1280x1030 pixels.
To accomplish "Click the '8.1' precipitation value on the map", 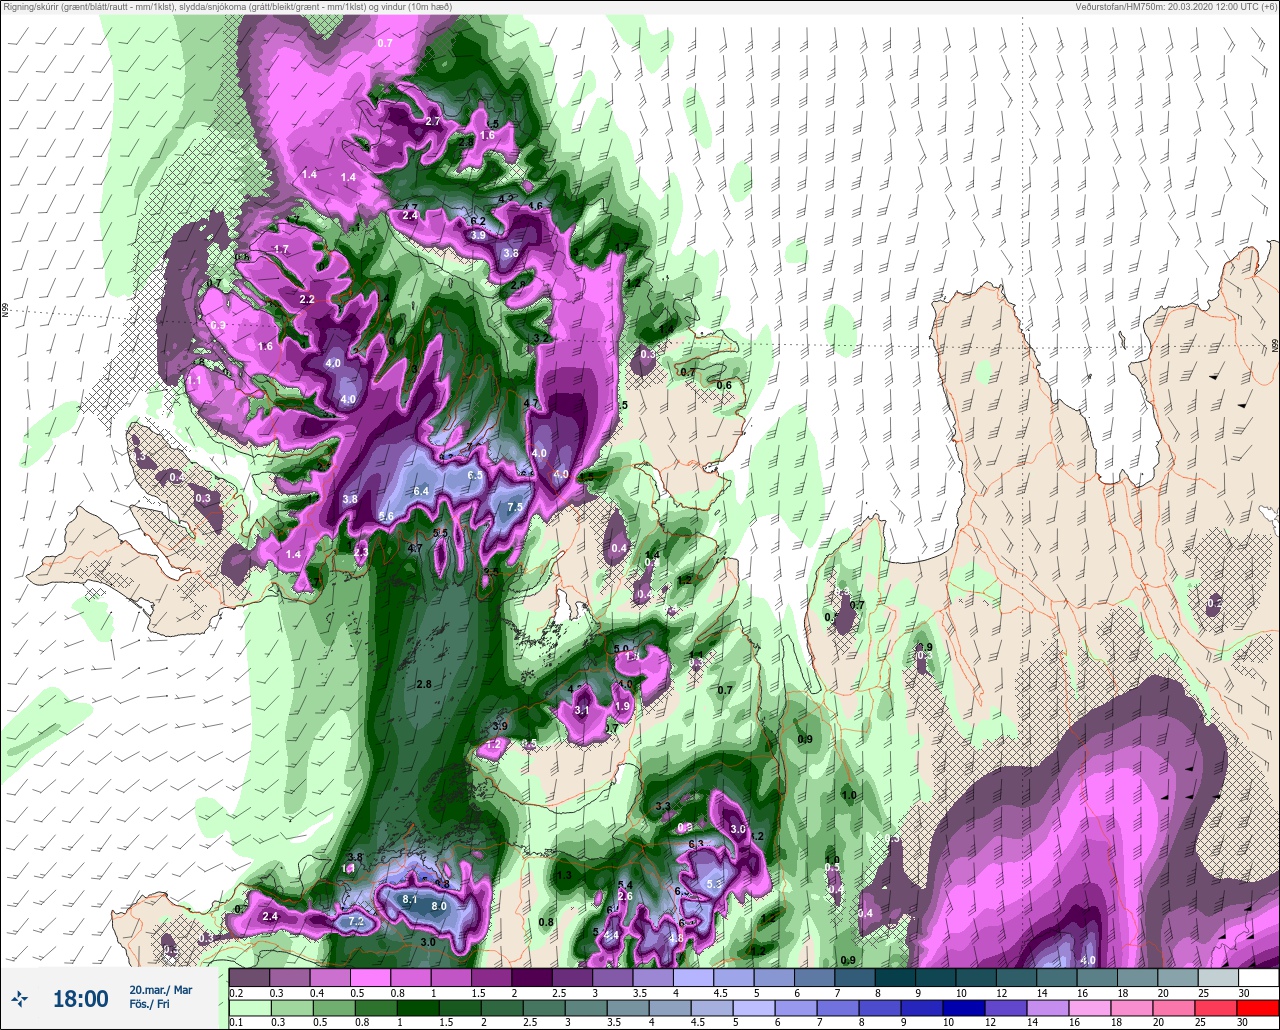I will pos(409,899).
